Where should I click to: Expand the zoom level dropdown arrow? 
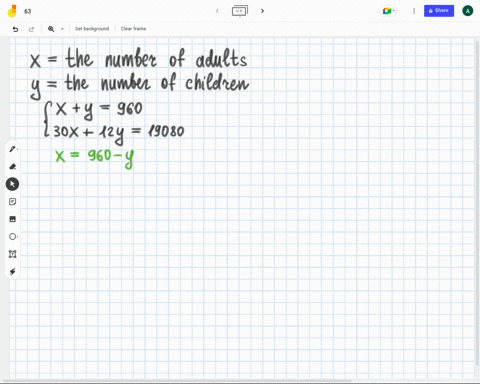click(62, 29)
